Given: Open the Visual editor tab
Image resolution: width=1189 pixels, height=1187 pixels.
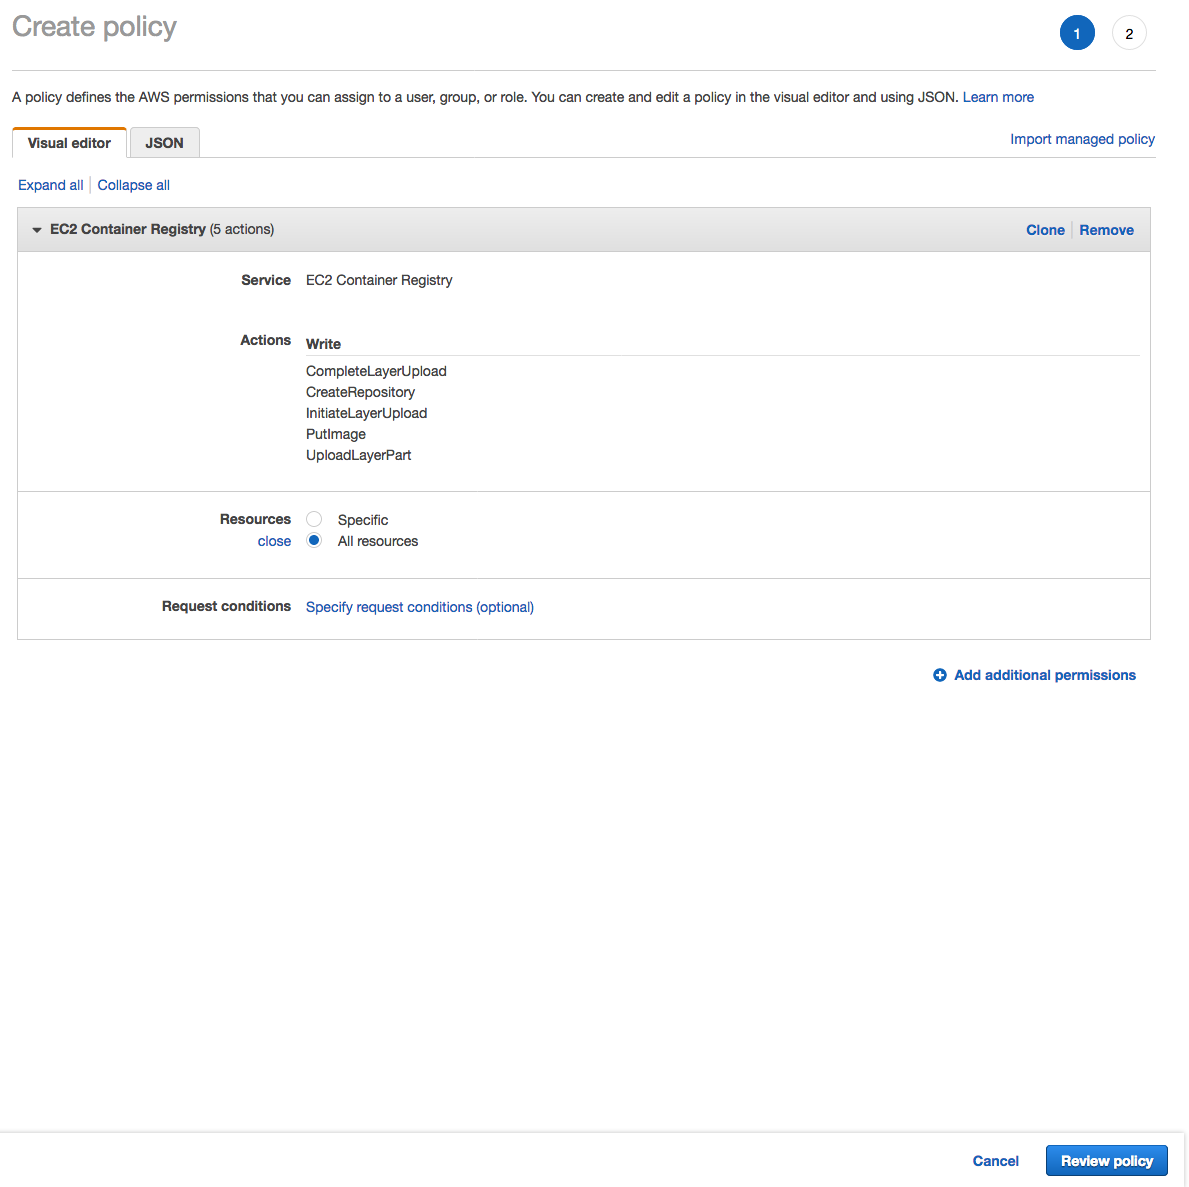Looking at the screenshot, I should [x=69, y=143].
